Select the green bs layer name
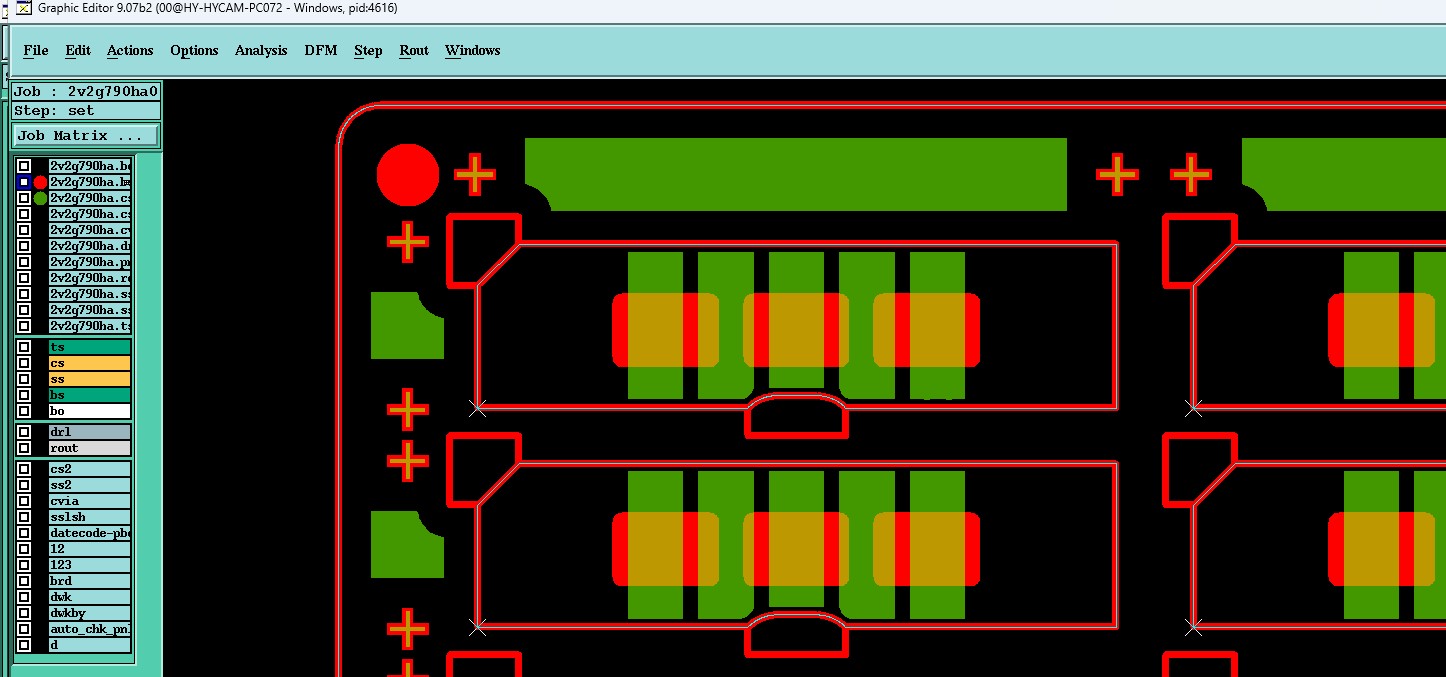1446x677 pixels. point(89,395)
